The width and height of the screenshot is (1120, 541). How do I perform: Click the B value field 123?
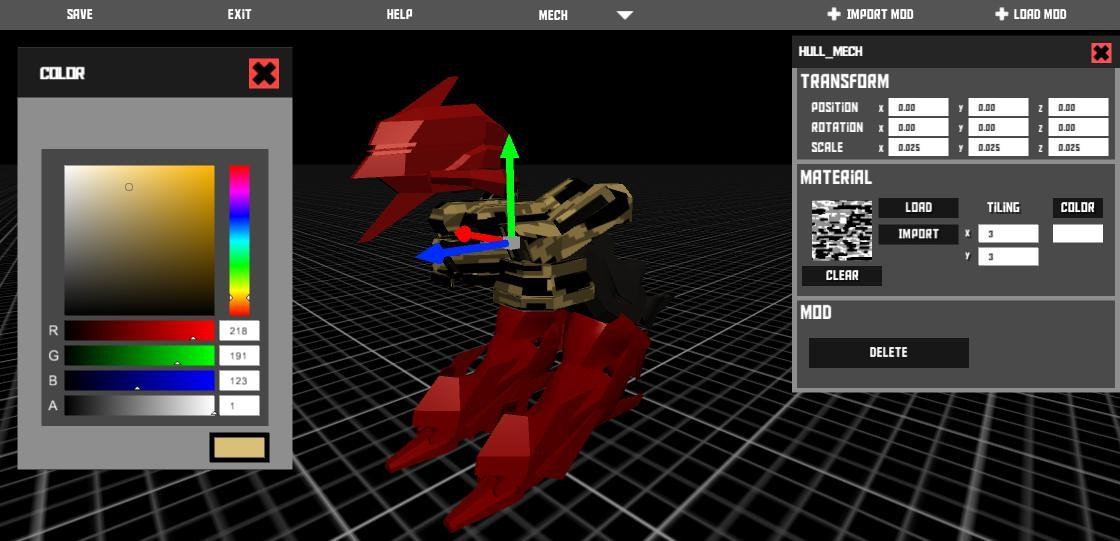click(239, 380)
